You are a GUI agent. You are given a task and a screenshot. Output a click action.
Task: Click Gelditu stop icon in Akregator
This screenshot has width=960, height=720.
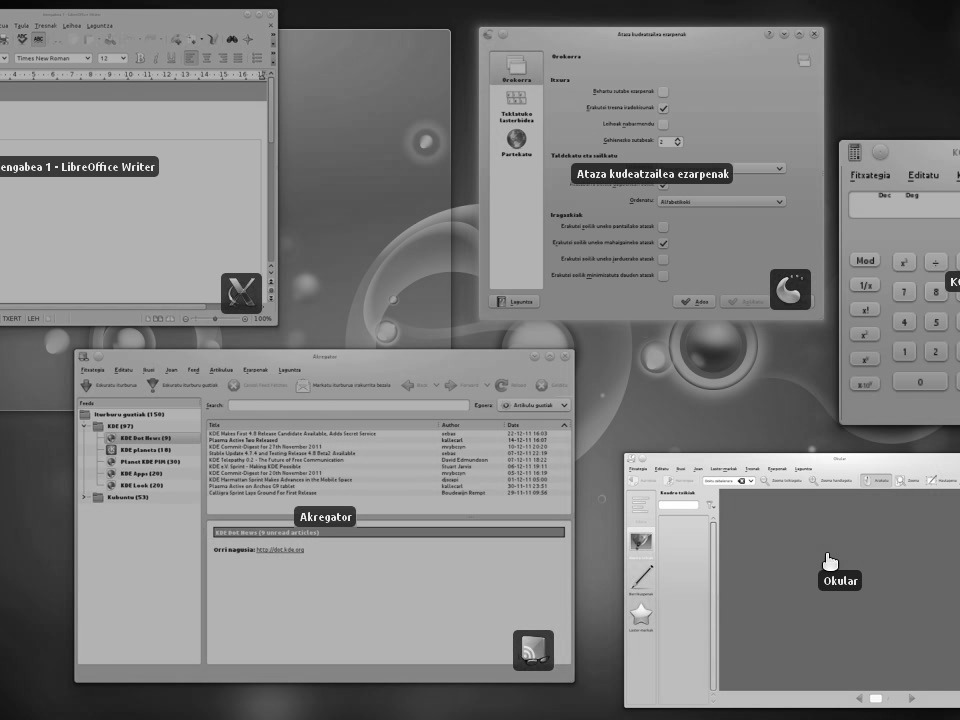click(552, 385)
